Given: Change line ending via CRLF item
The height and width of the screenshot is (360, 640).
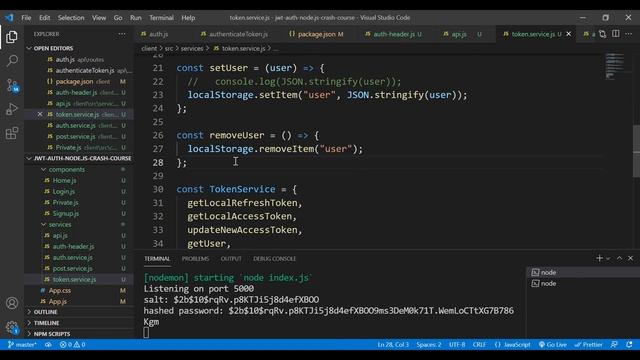Looking at the screenshot, I should (x=479, y=344).
